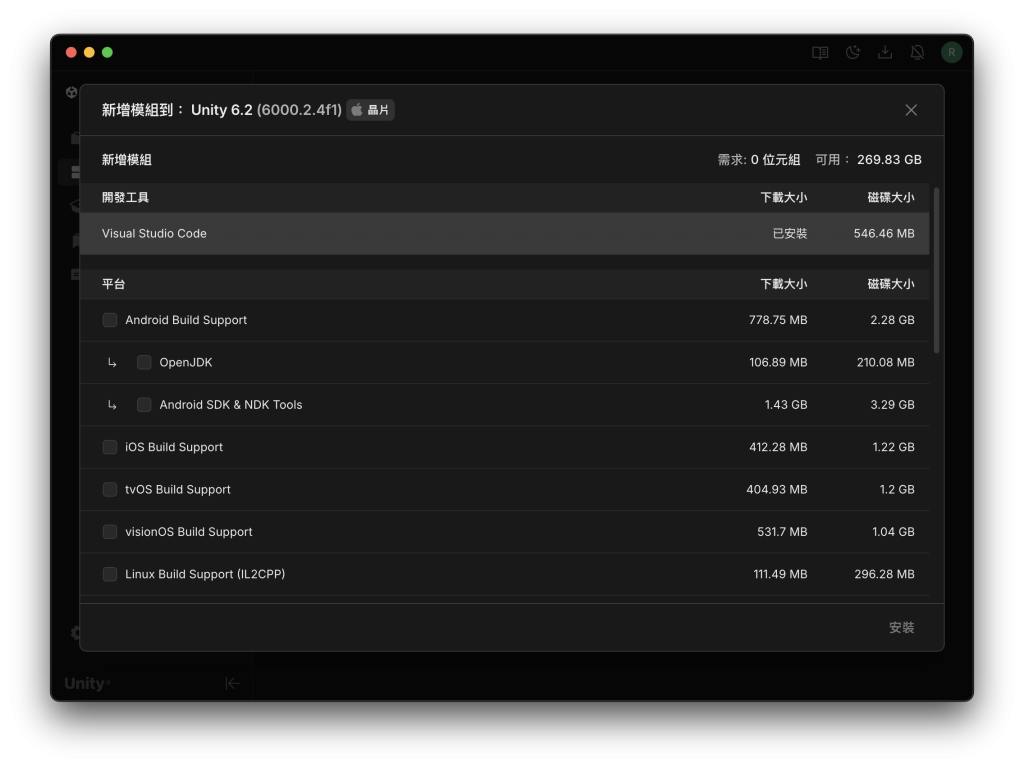Enable visionOS Build Support checkbox
1024x768 pixels.
(x=110, y=532)
